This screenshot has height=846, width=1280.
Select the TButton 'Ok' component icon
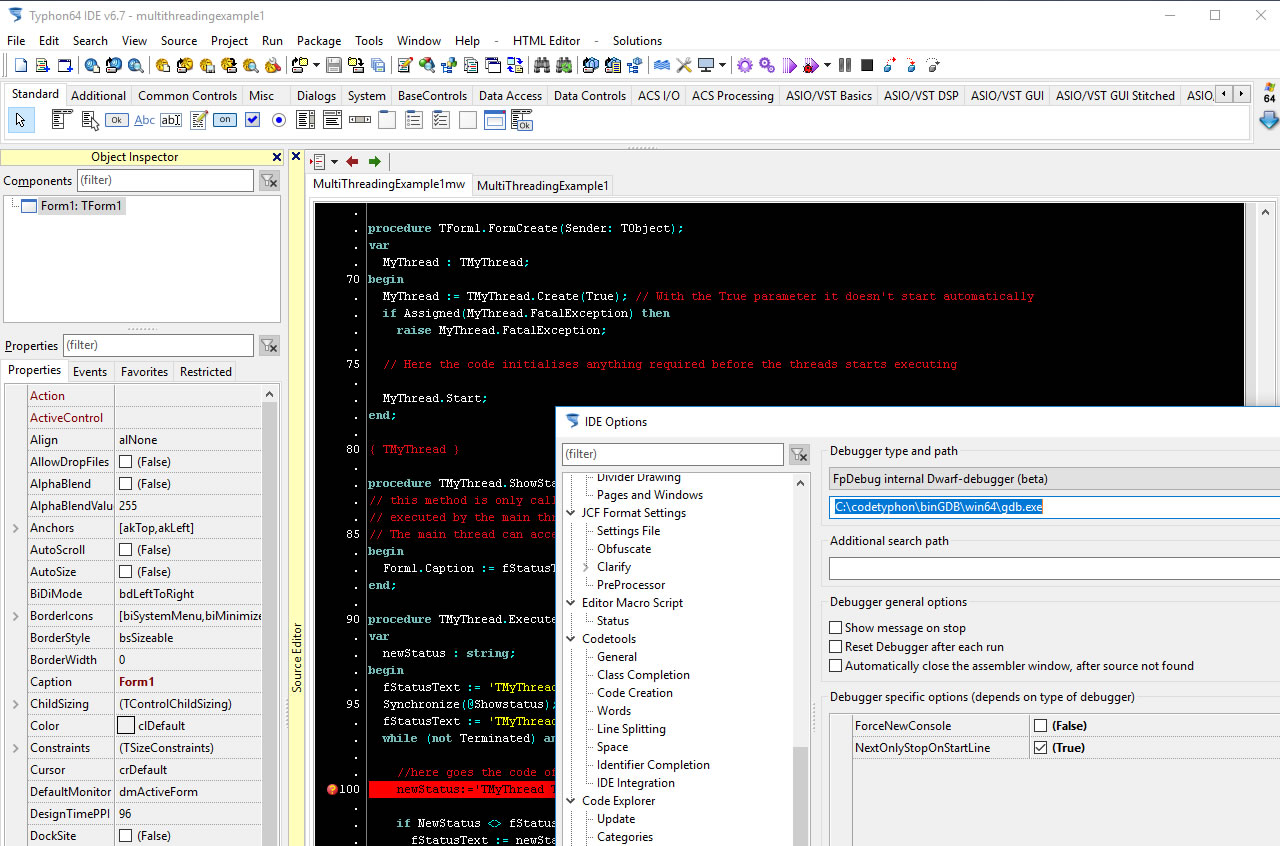coord(117,120)
